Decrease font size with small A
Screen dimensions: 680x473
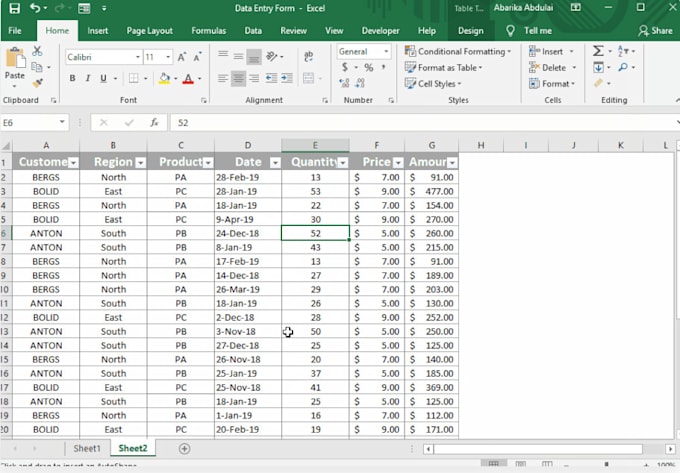(197, 57)
